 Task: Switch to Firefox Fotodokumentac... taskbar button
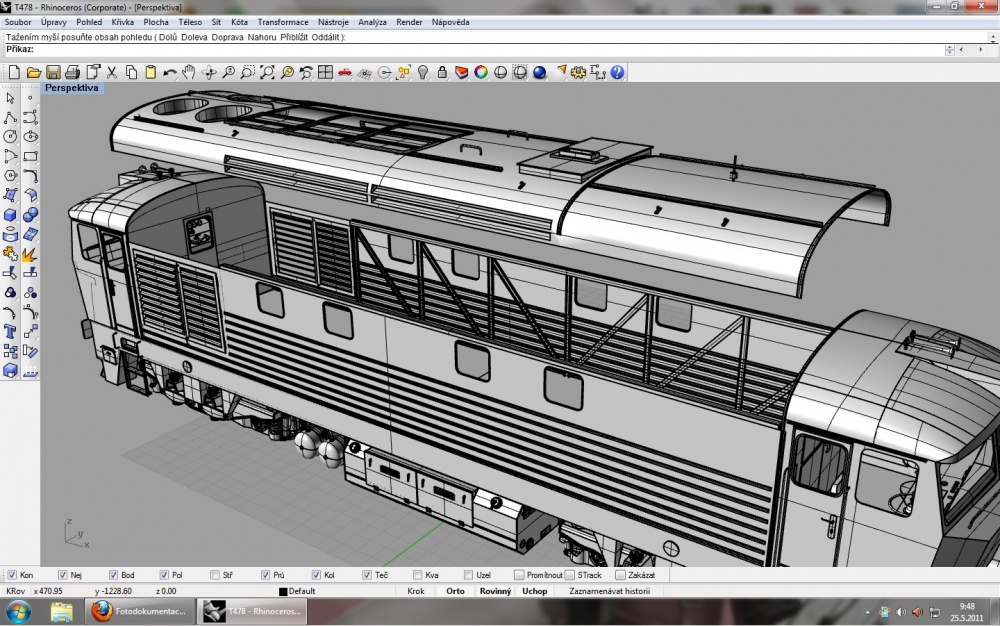(x=140, y=611)
